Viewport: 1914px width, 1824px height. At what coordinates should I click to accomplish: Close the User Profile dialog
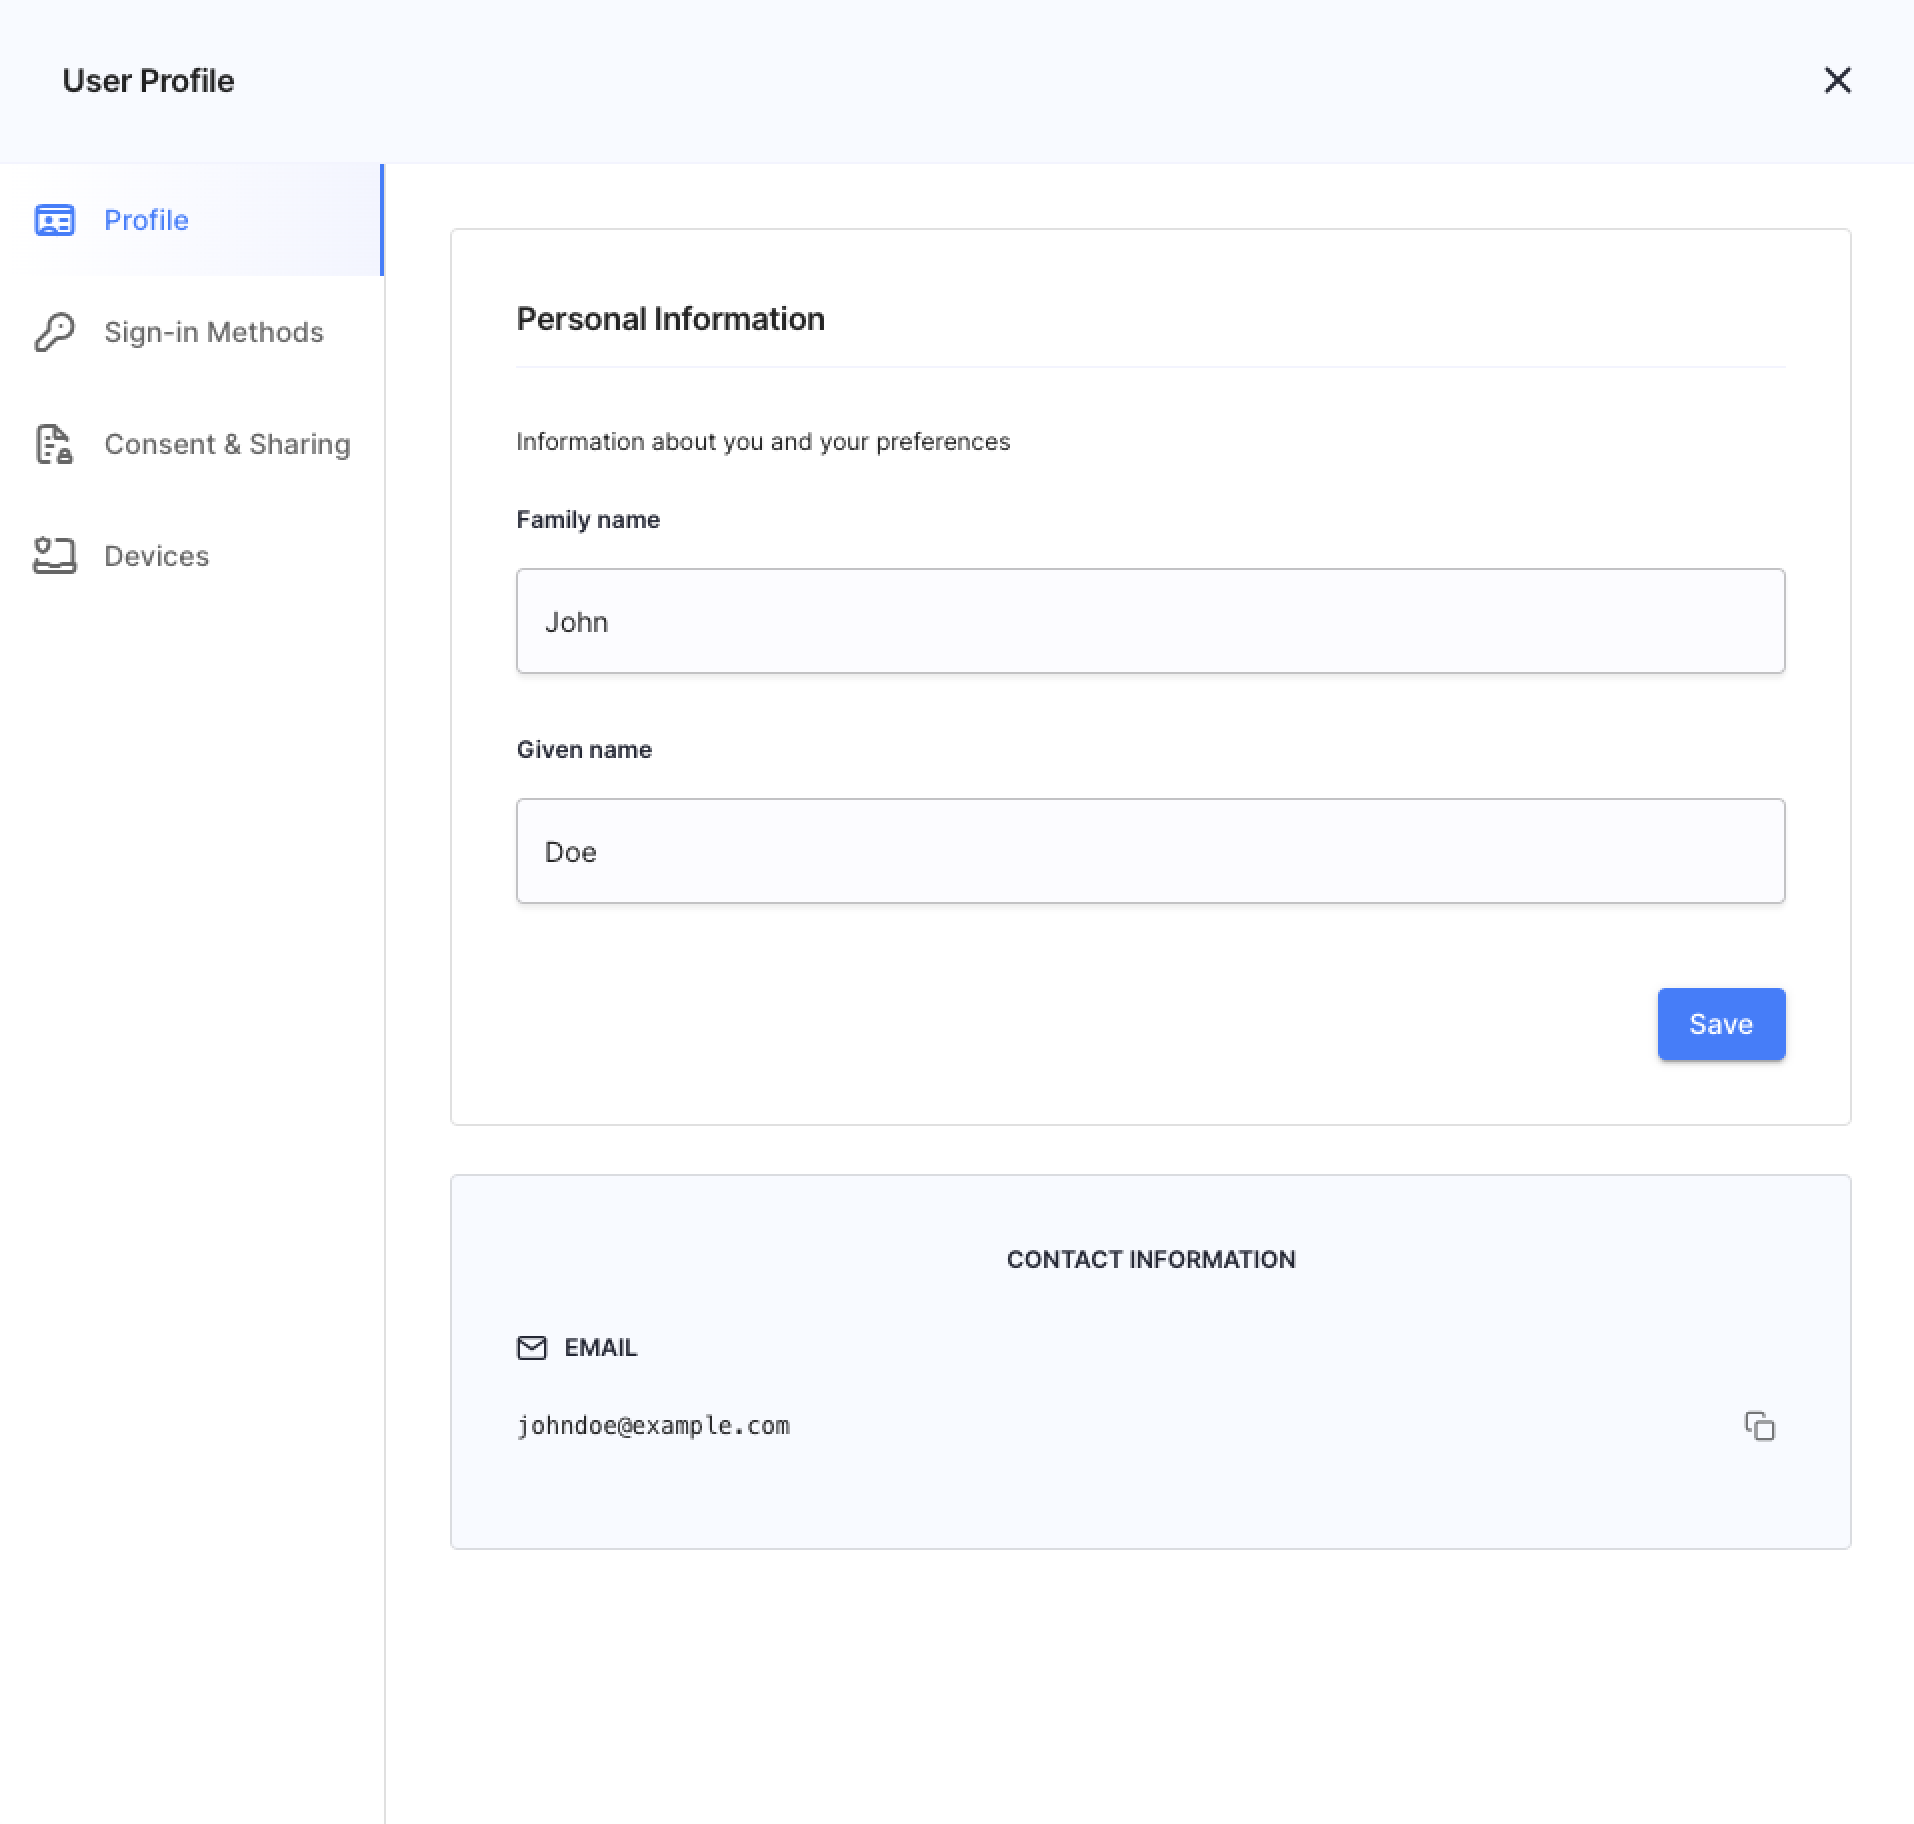(1838, 80)
